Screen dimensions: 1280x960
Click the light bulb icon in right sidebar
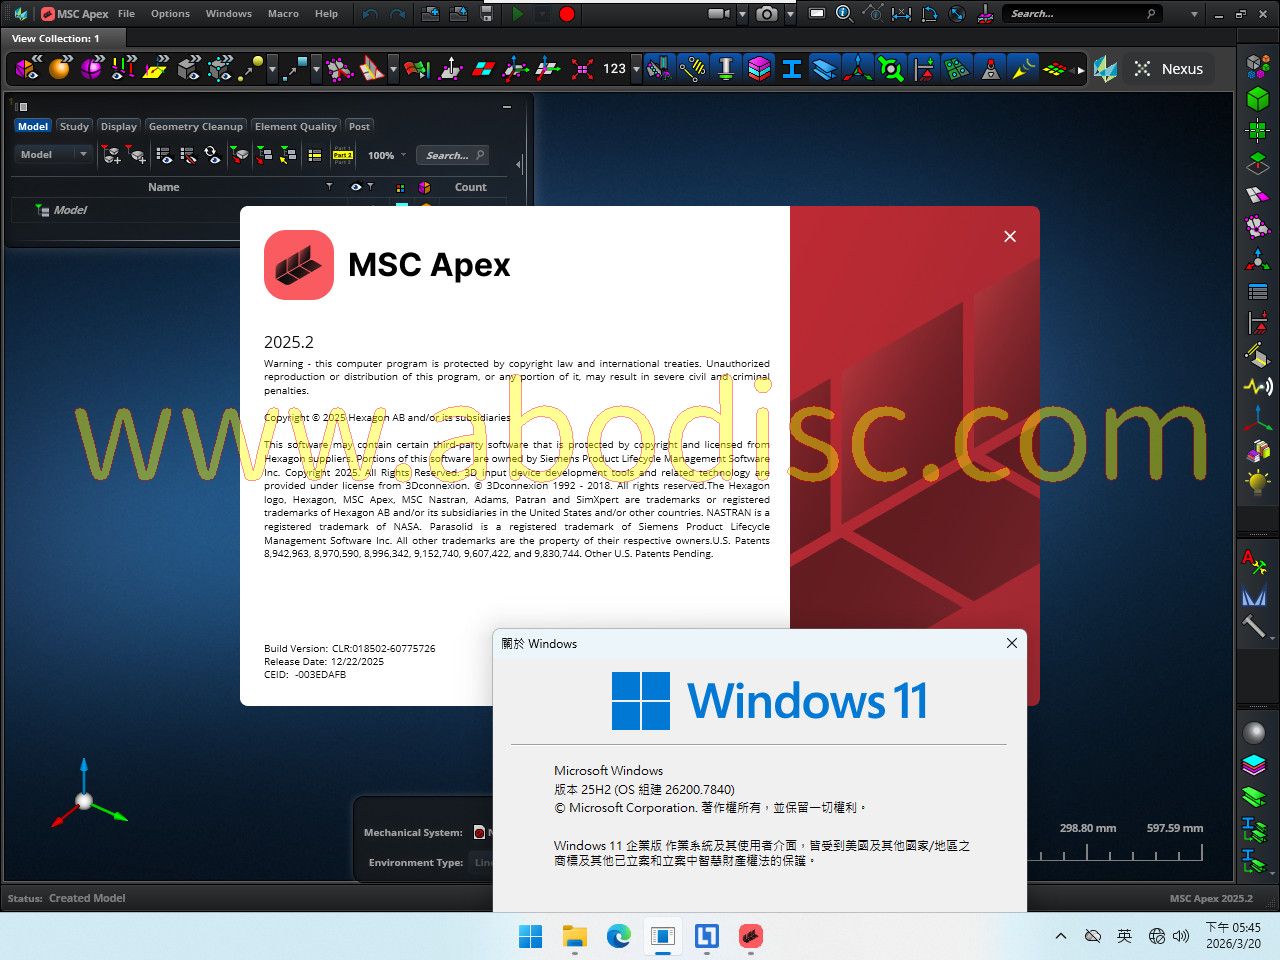click(x=1257, y=482)
